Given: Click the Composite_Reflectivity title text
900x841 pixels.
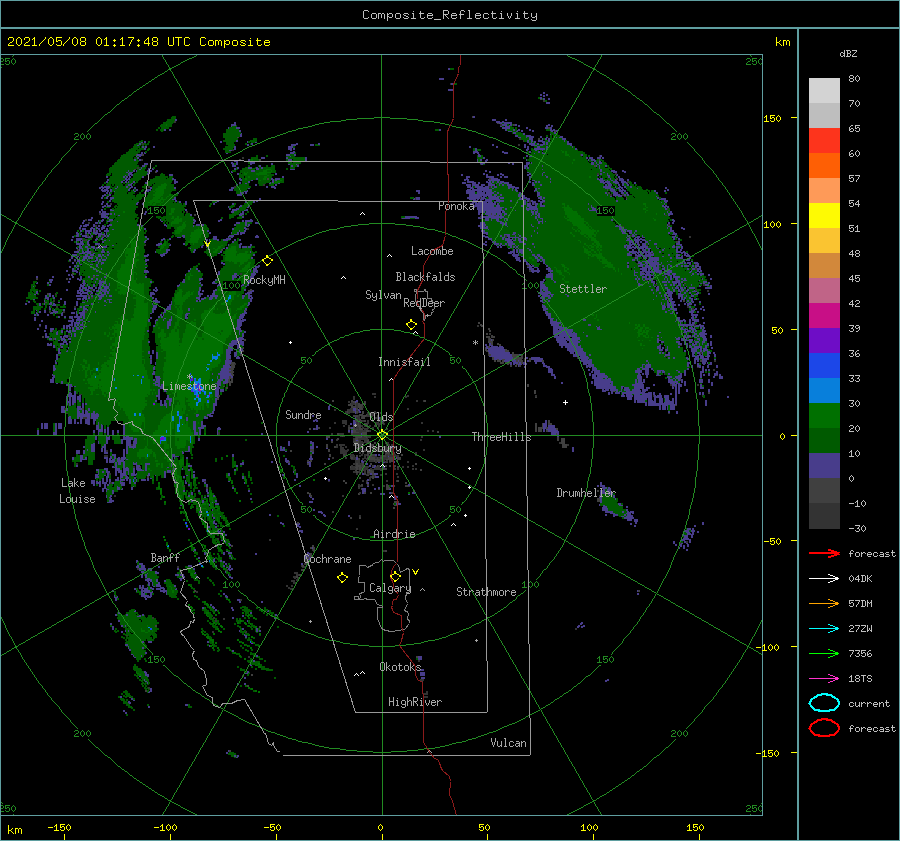Looking at the screenshot, I should pyautogui.click(x=449, y=15).
